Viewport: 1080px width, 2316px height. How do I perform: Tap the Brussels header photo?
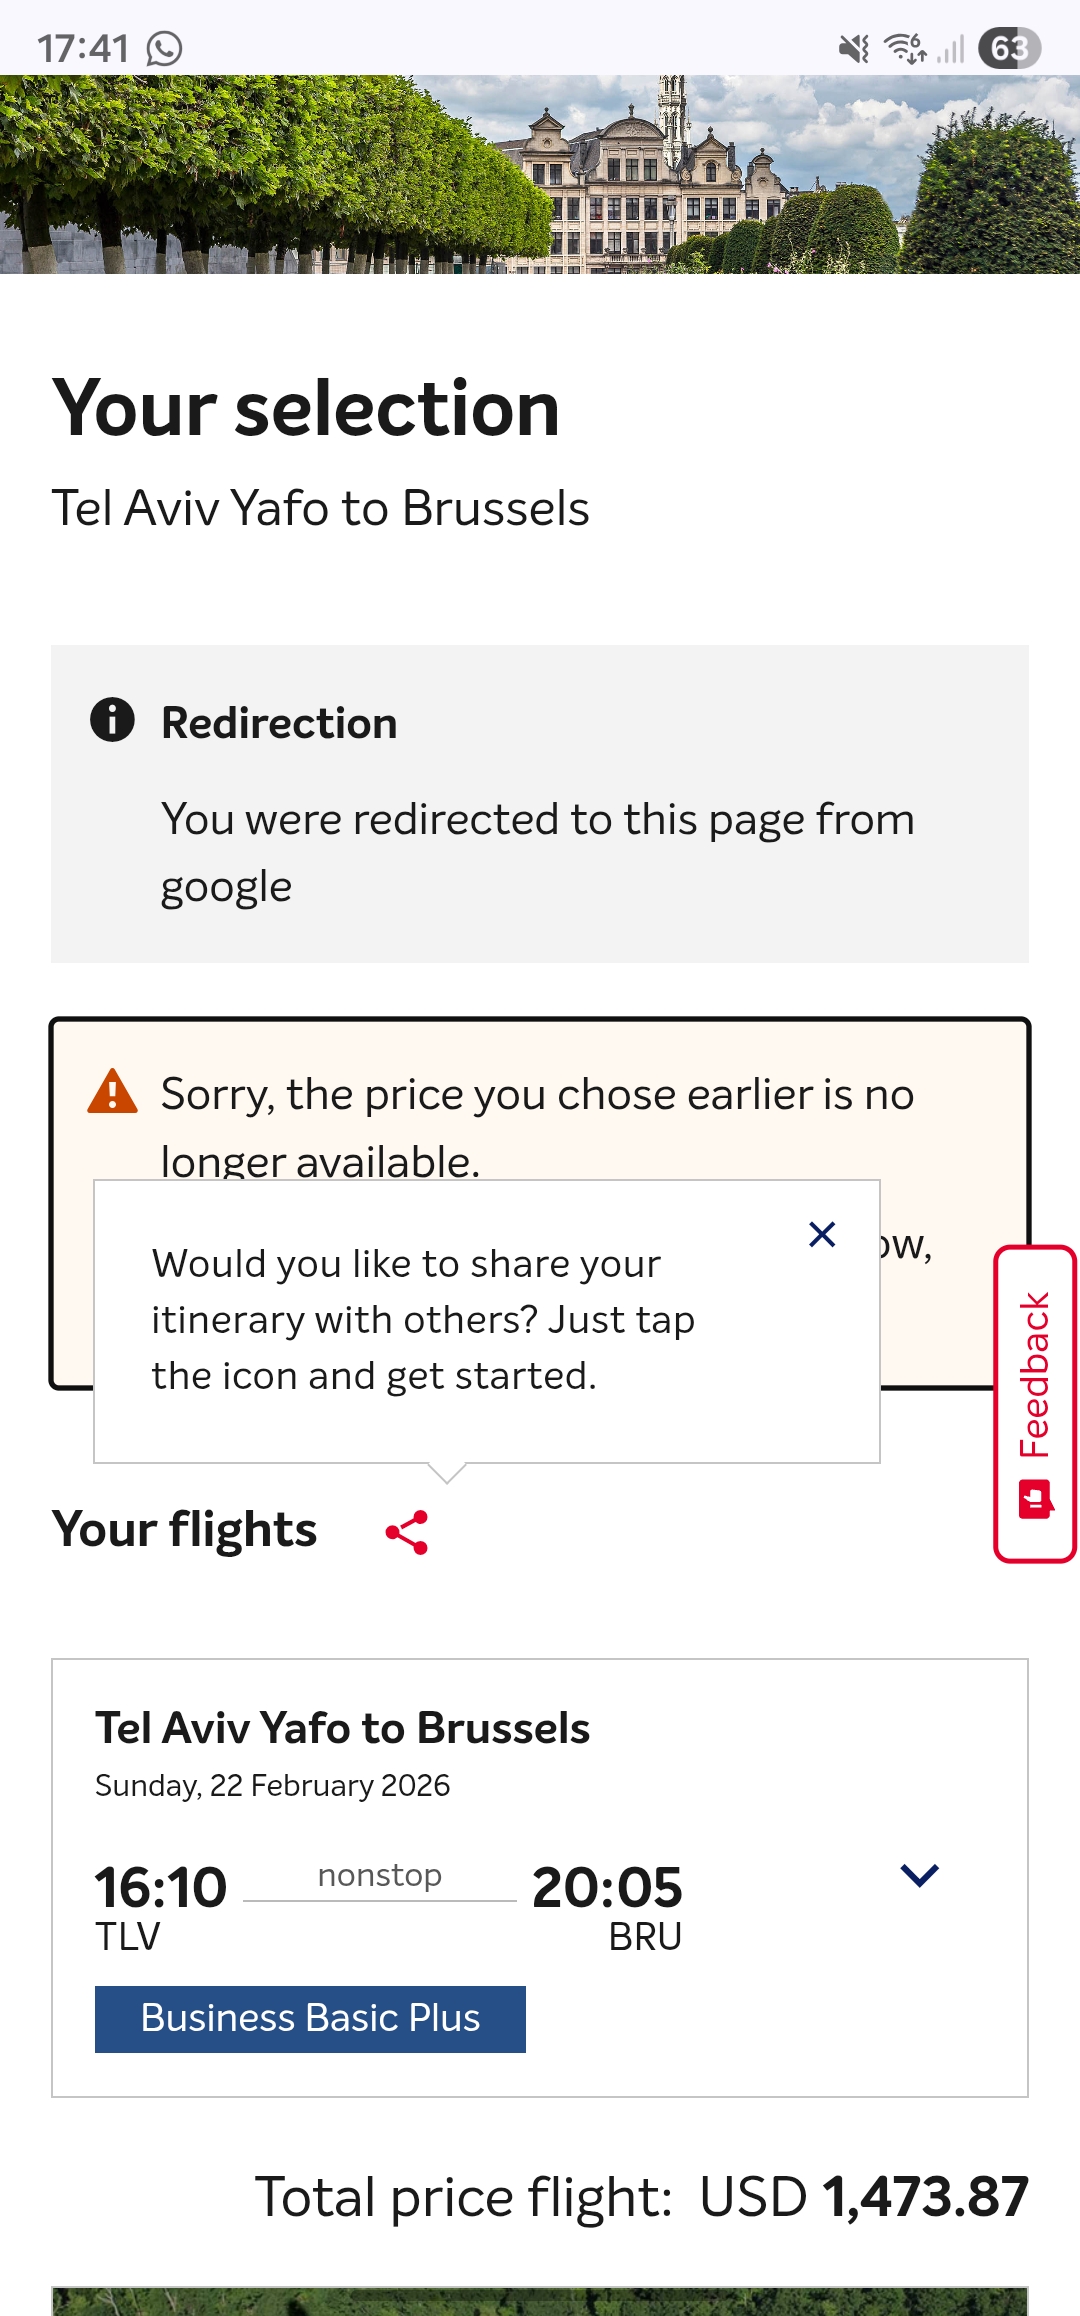[540, 175]
